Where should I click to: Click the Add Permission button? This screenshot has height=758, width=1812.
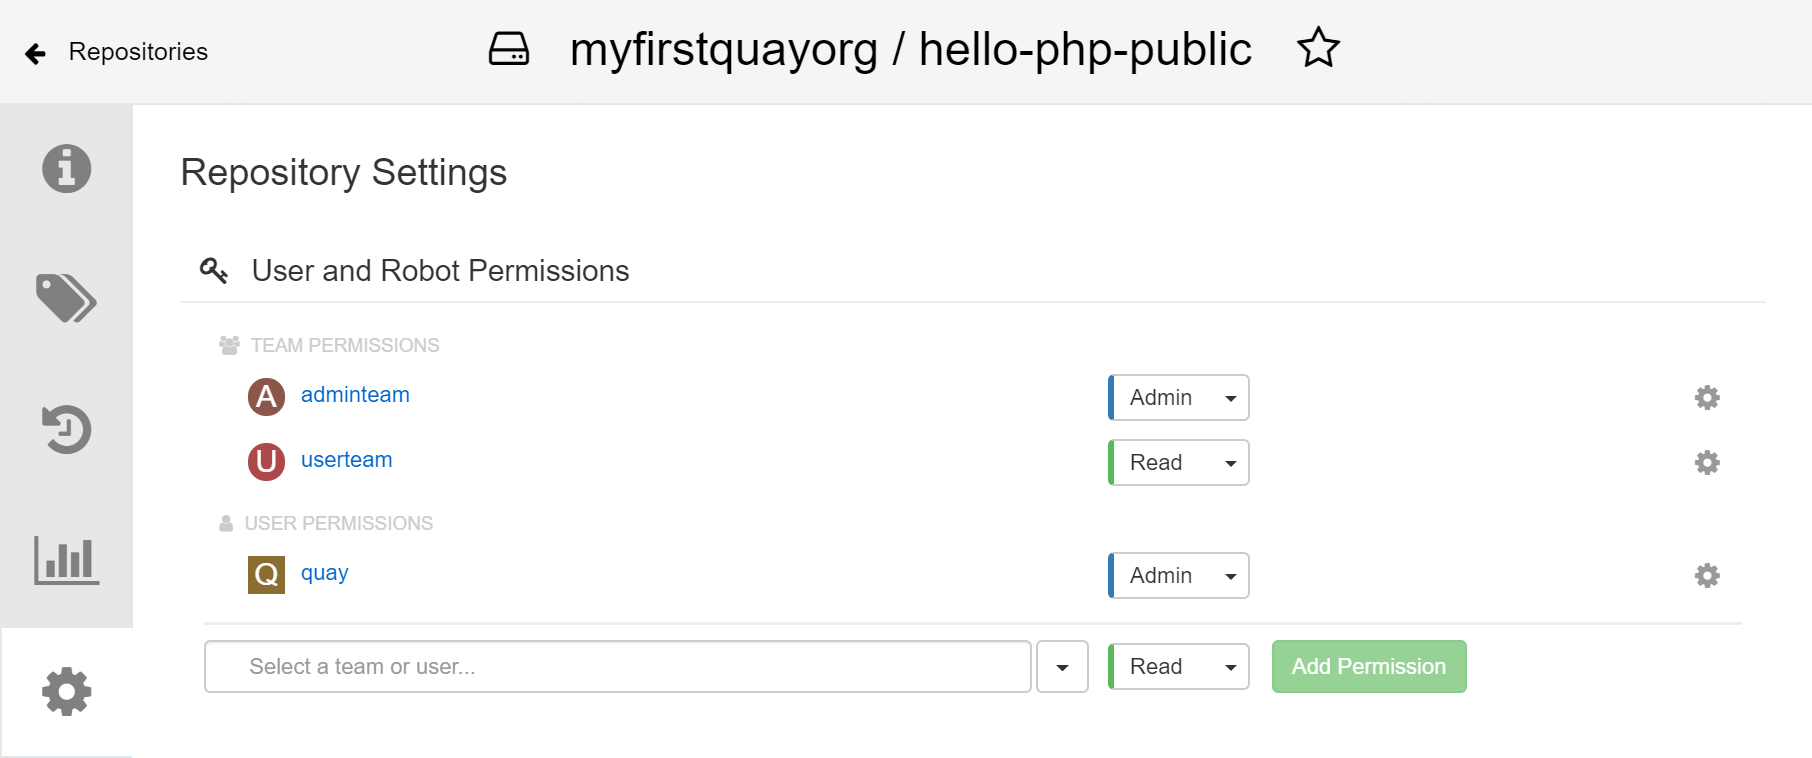1369,667
